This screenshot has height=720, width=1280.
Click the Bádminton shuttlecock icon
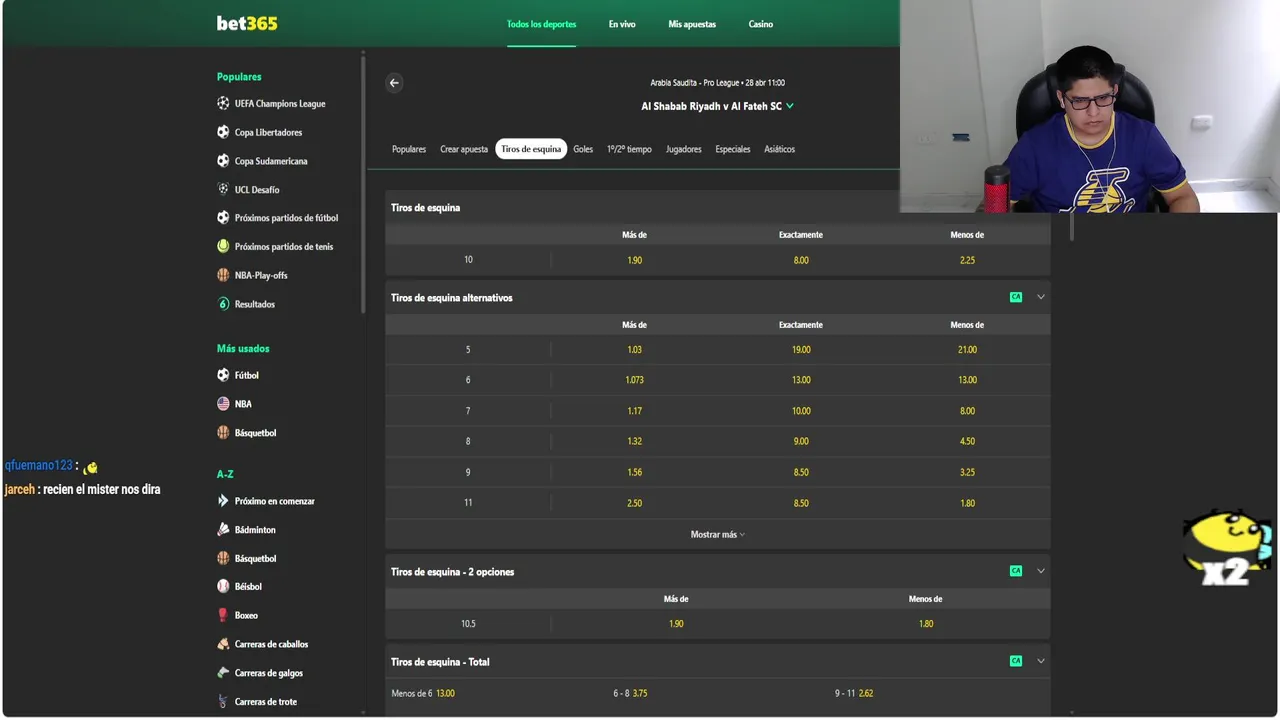[223, 529]
